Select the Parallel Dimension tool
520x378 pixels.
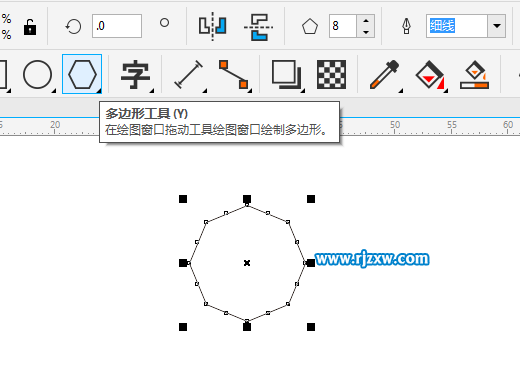189,74
